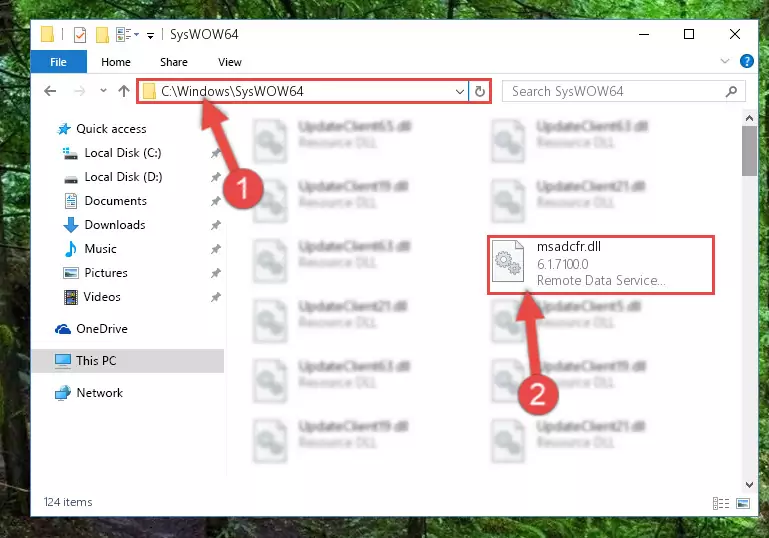Viewport: 769px width, 538px height.
Task: Open Local Disk (D:) in navigation pane
Action: pyautogui.click(x=113, y=177)
